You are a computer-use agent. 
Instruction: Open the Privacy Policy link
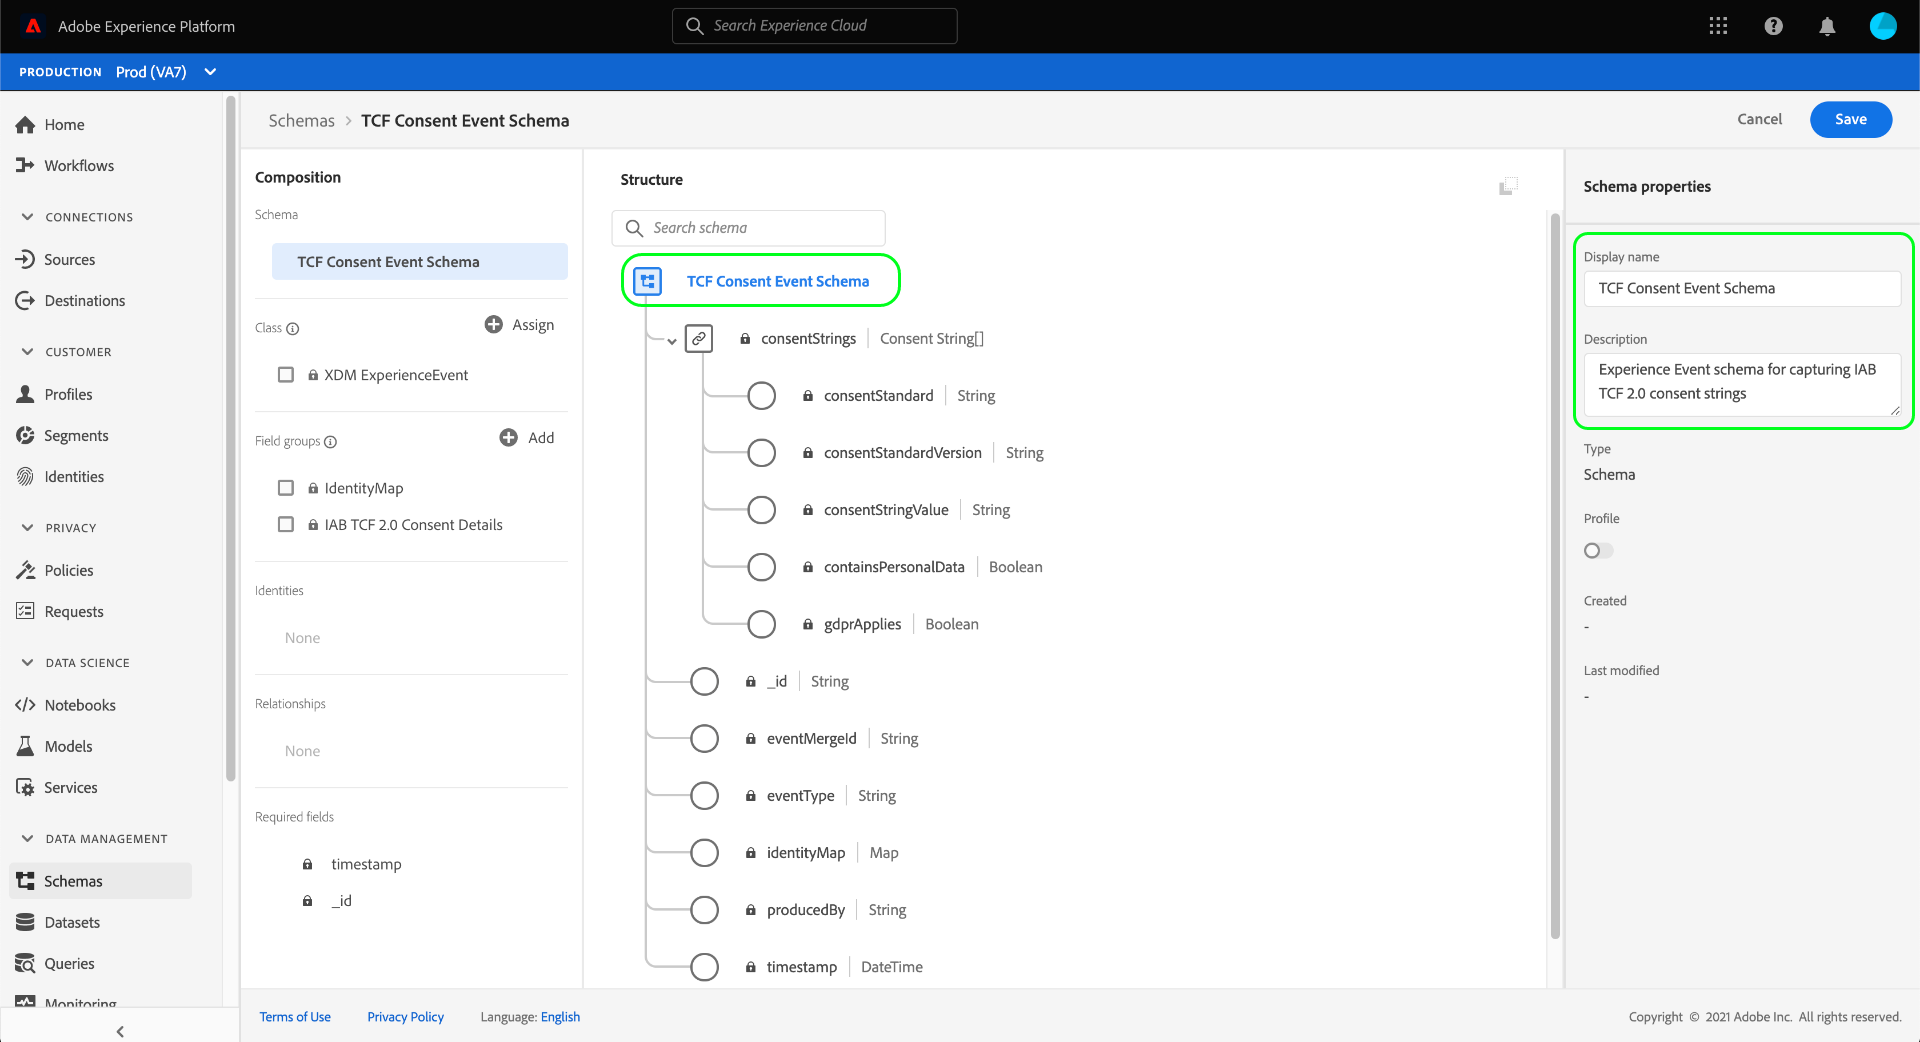pos(405,1017)
